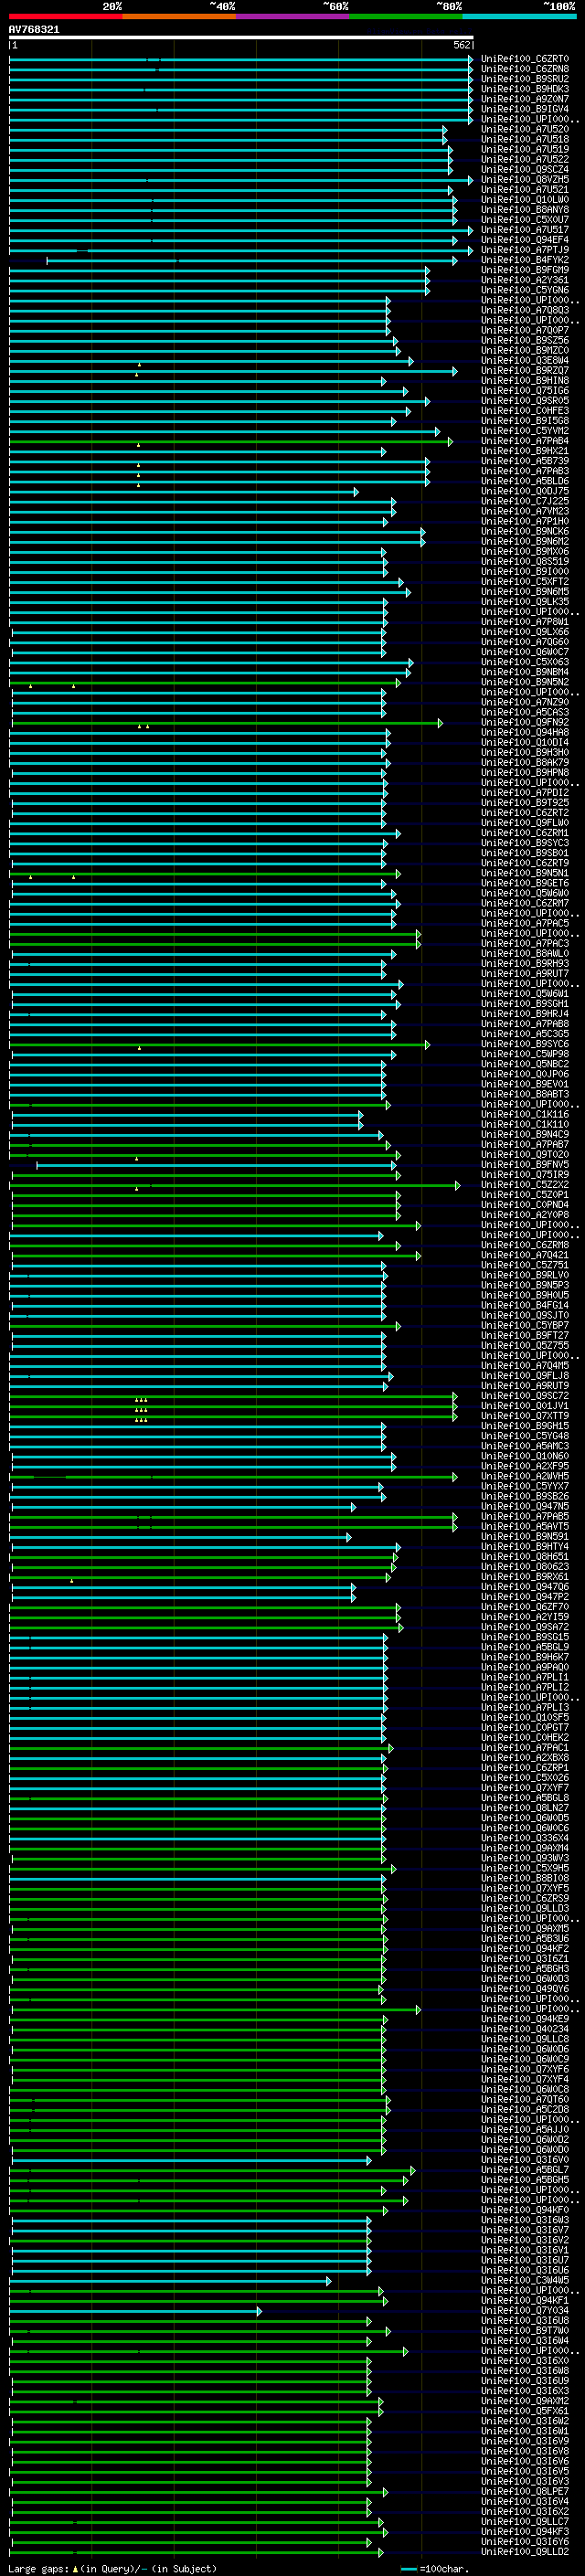
Task: Click the UniRef100_C5YGN6 label
Action: coord(525,290)
